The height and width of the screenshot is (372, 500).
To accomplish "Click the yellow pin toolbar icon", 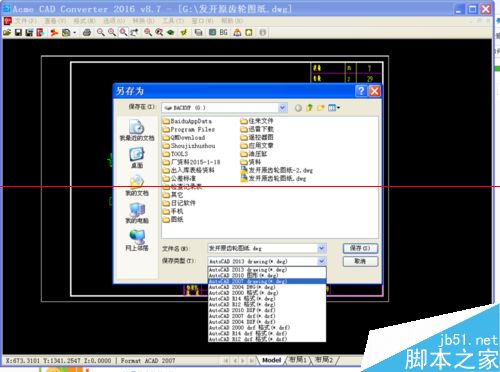I will (184, 32).
